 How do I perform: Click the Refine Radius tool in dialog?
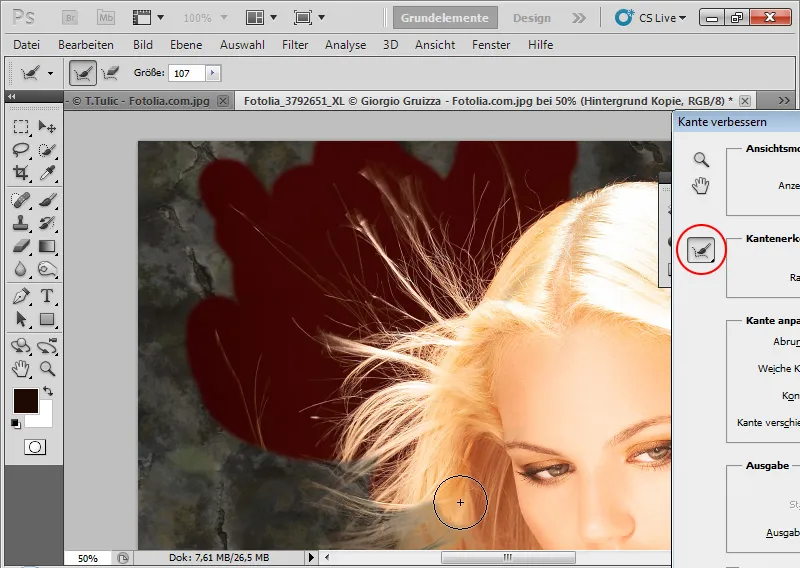(701, 250)
